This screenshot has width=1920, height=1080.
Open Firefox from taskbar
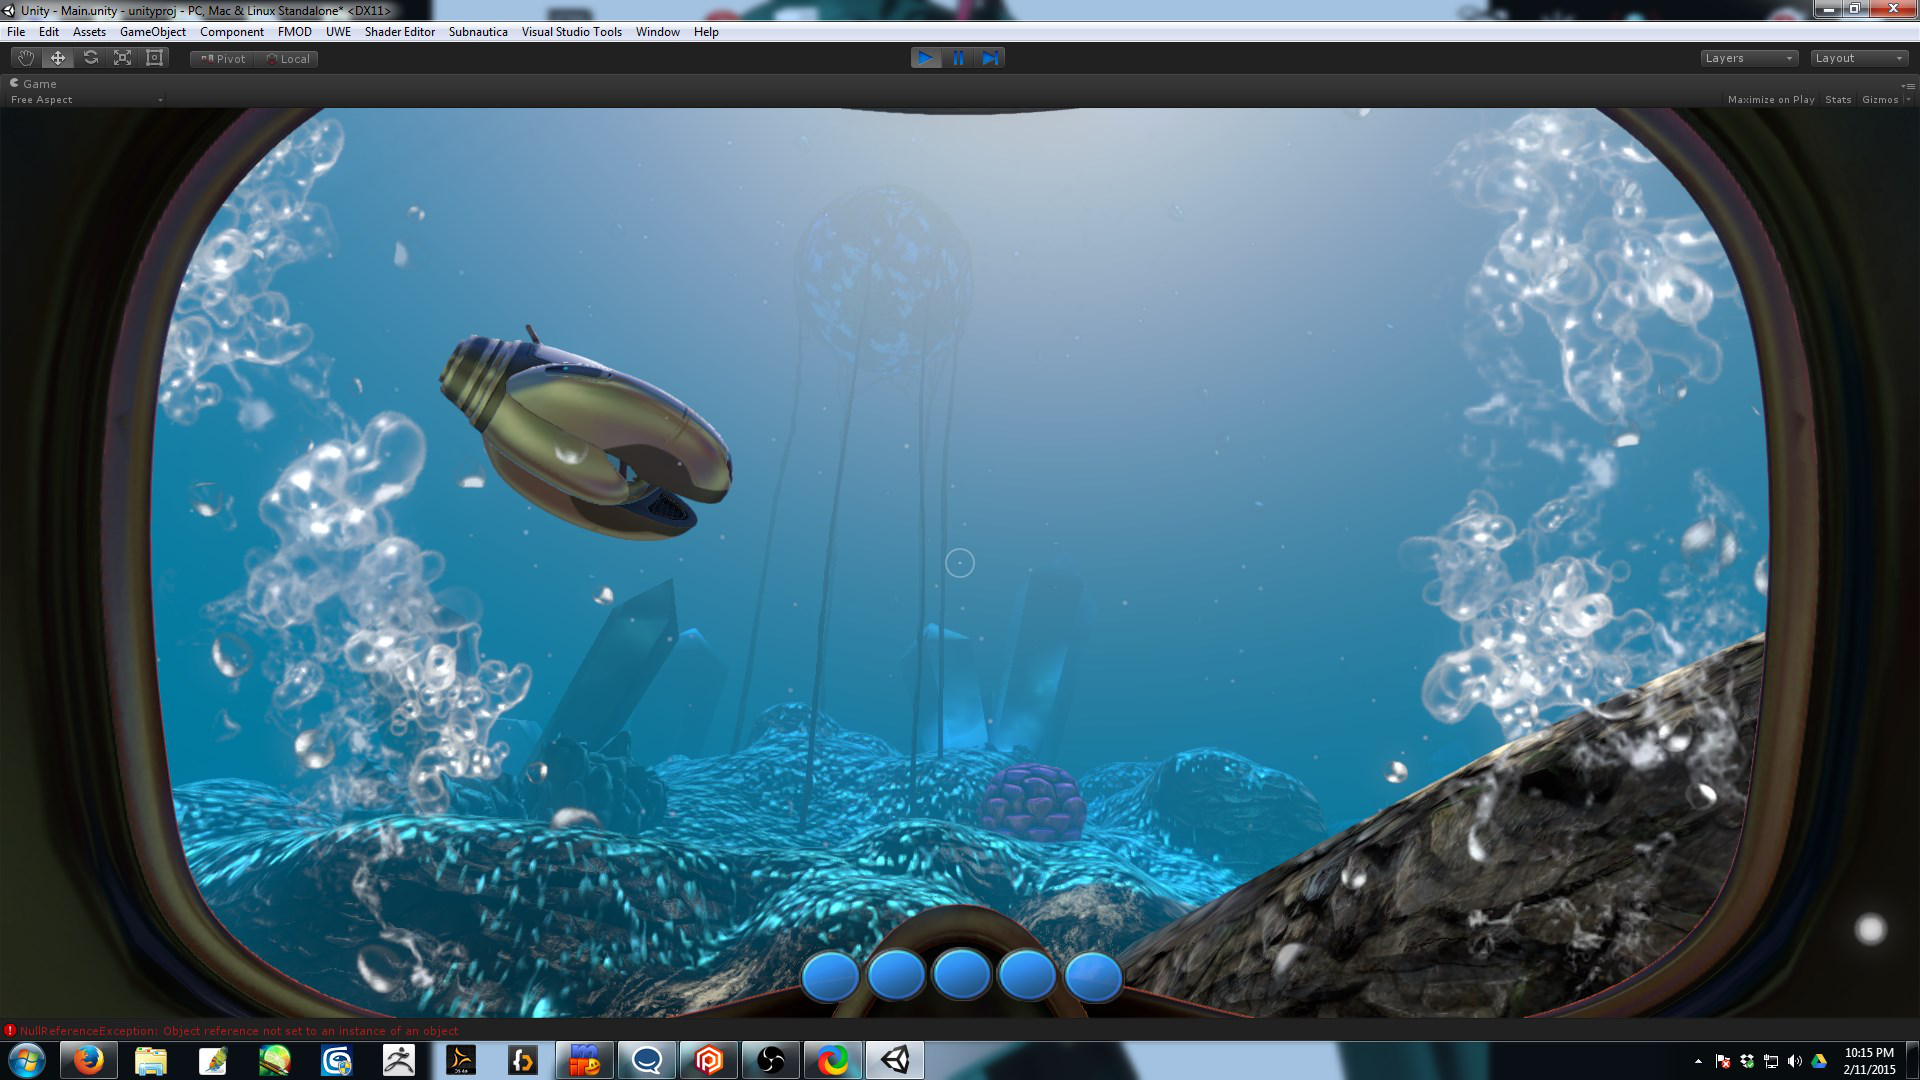click(x=89, y=1060)
